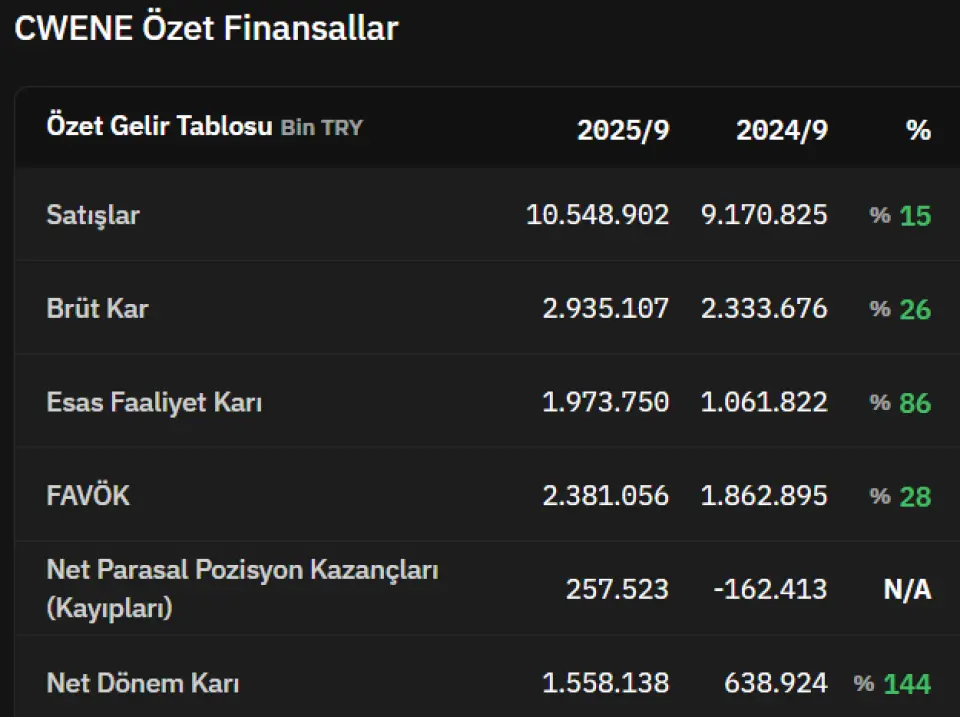Select Esas Faaliyet Karı value 1.973.750
The width and height of the screenshot is (960, 717).
click(605, 402)
